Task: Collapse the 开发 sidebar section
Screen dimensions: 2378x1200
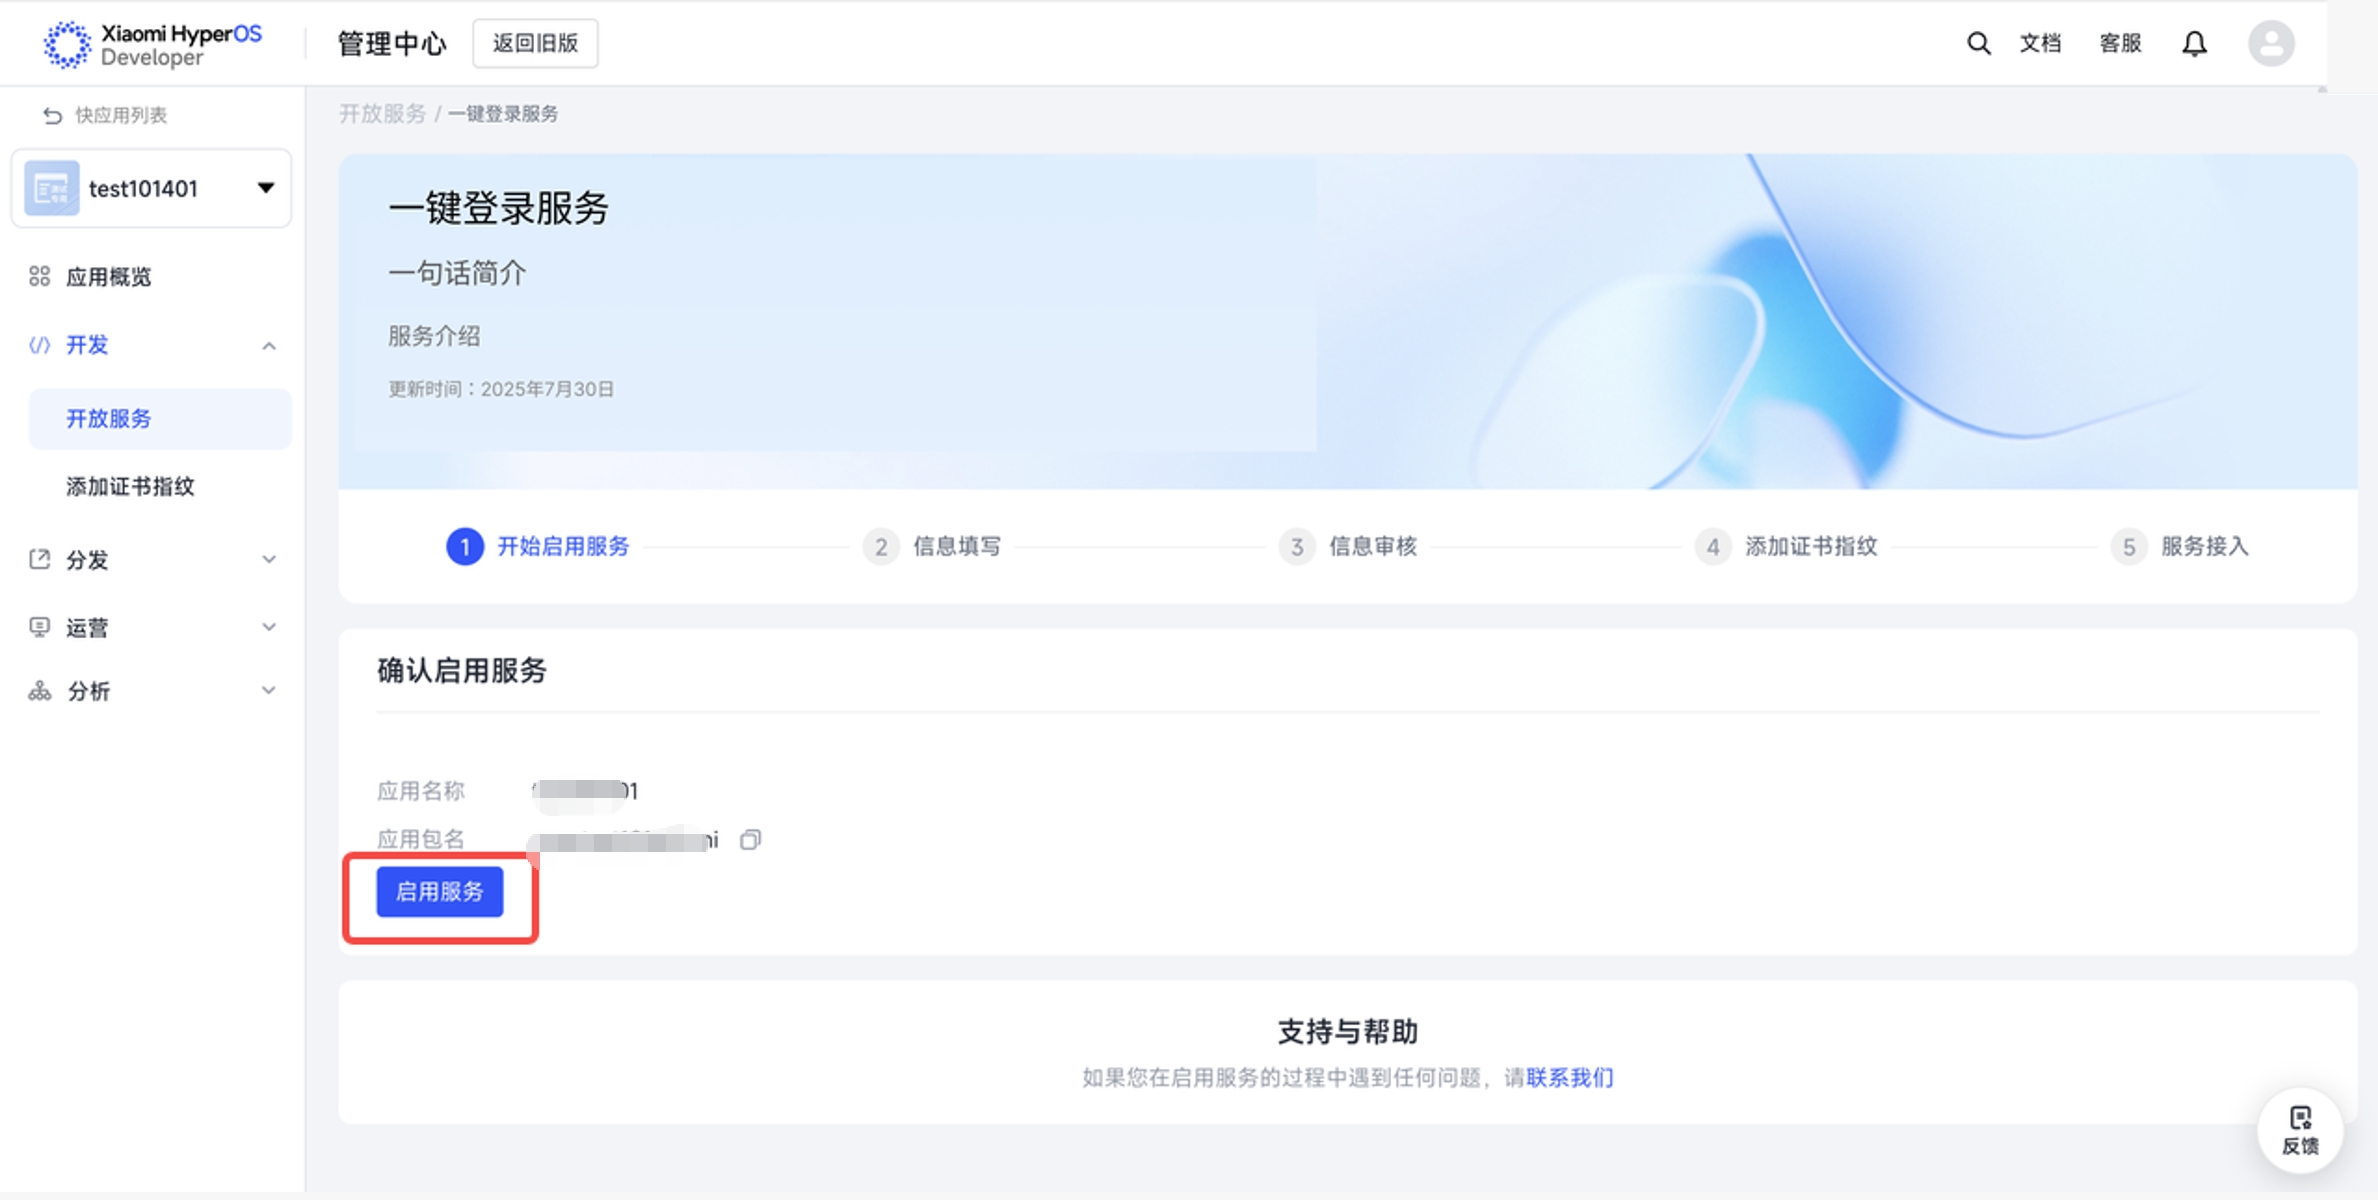Action: (268, 346)
